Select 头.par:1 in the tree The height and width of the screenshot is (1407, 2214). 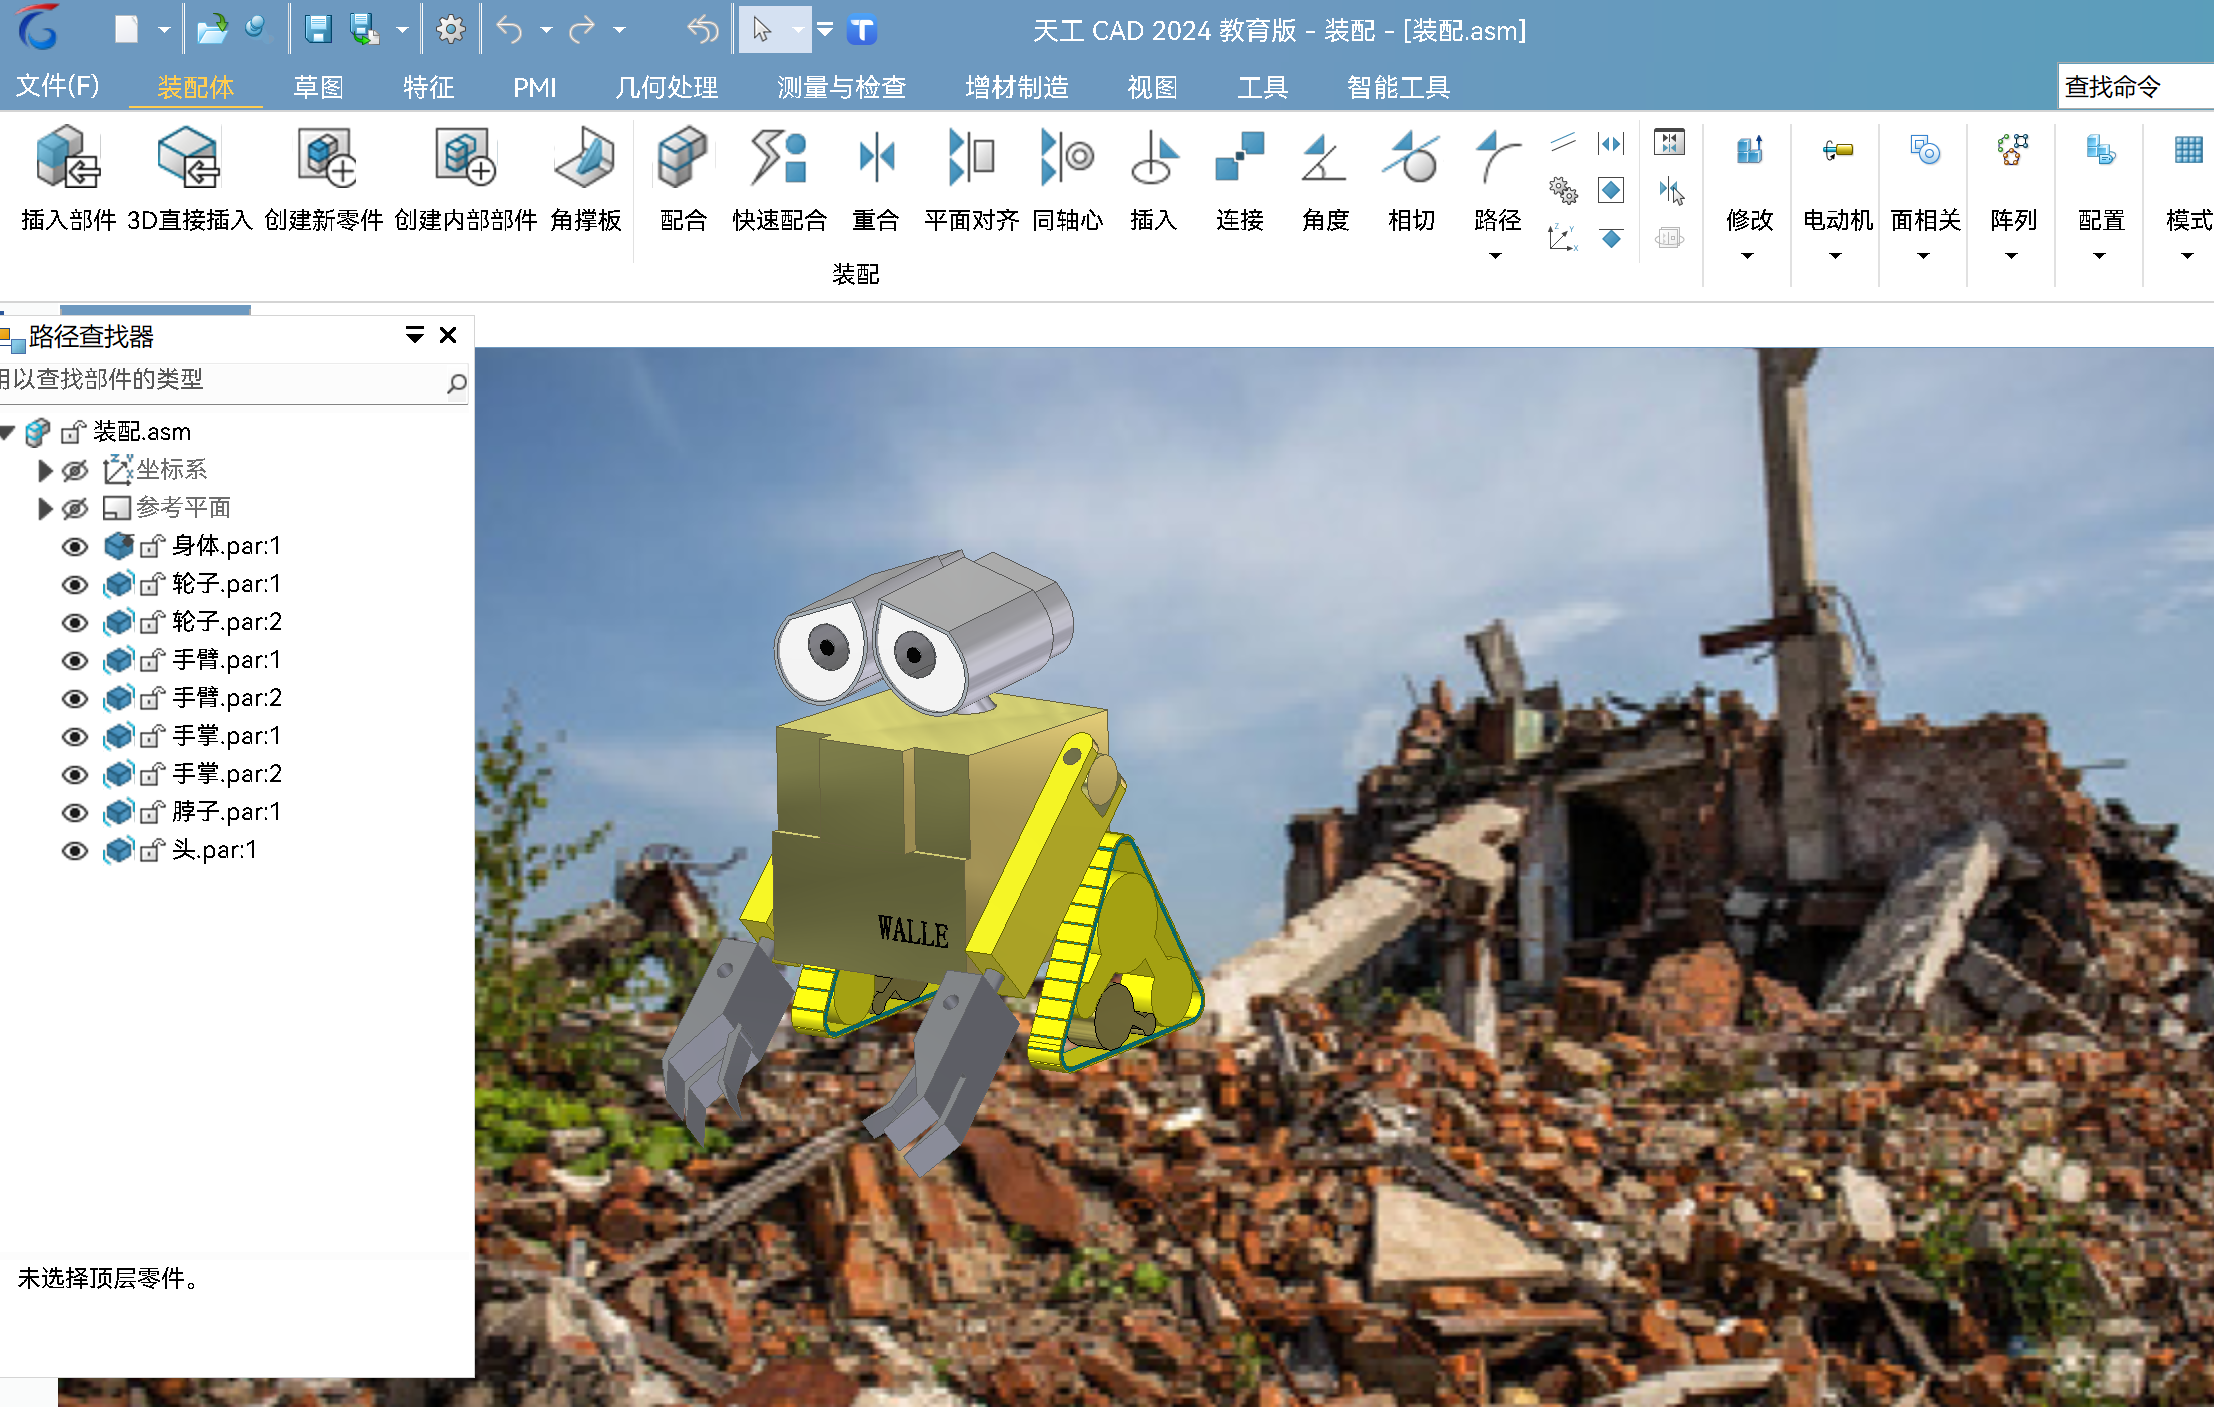point(214,850)
